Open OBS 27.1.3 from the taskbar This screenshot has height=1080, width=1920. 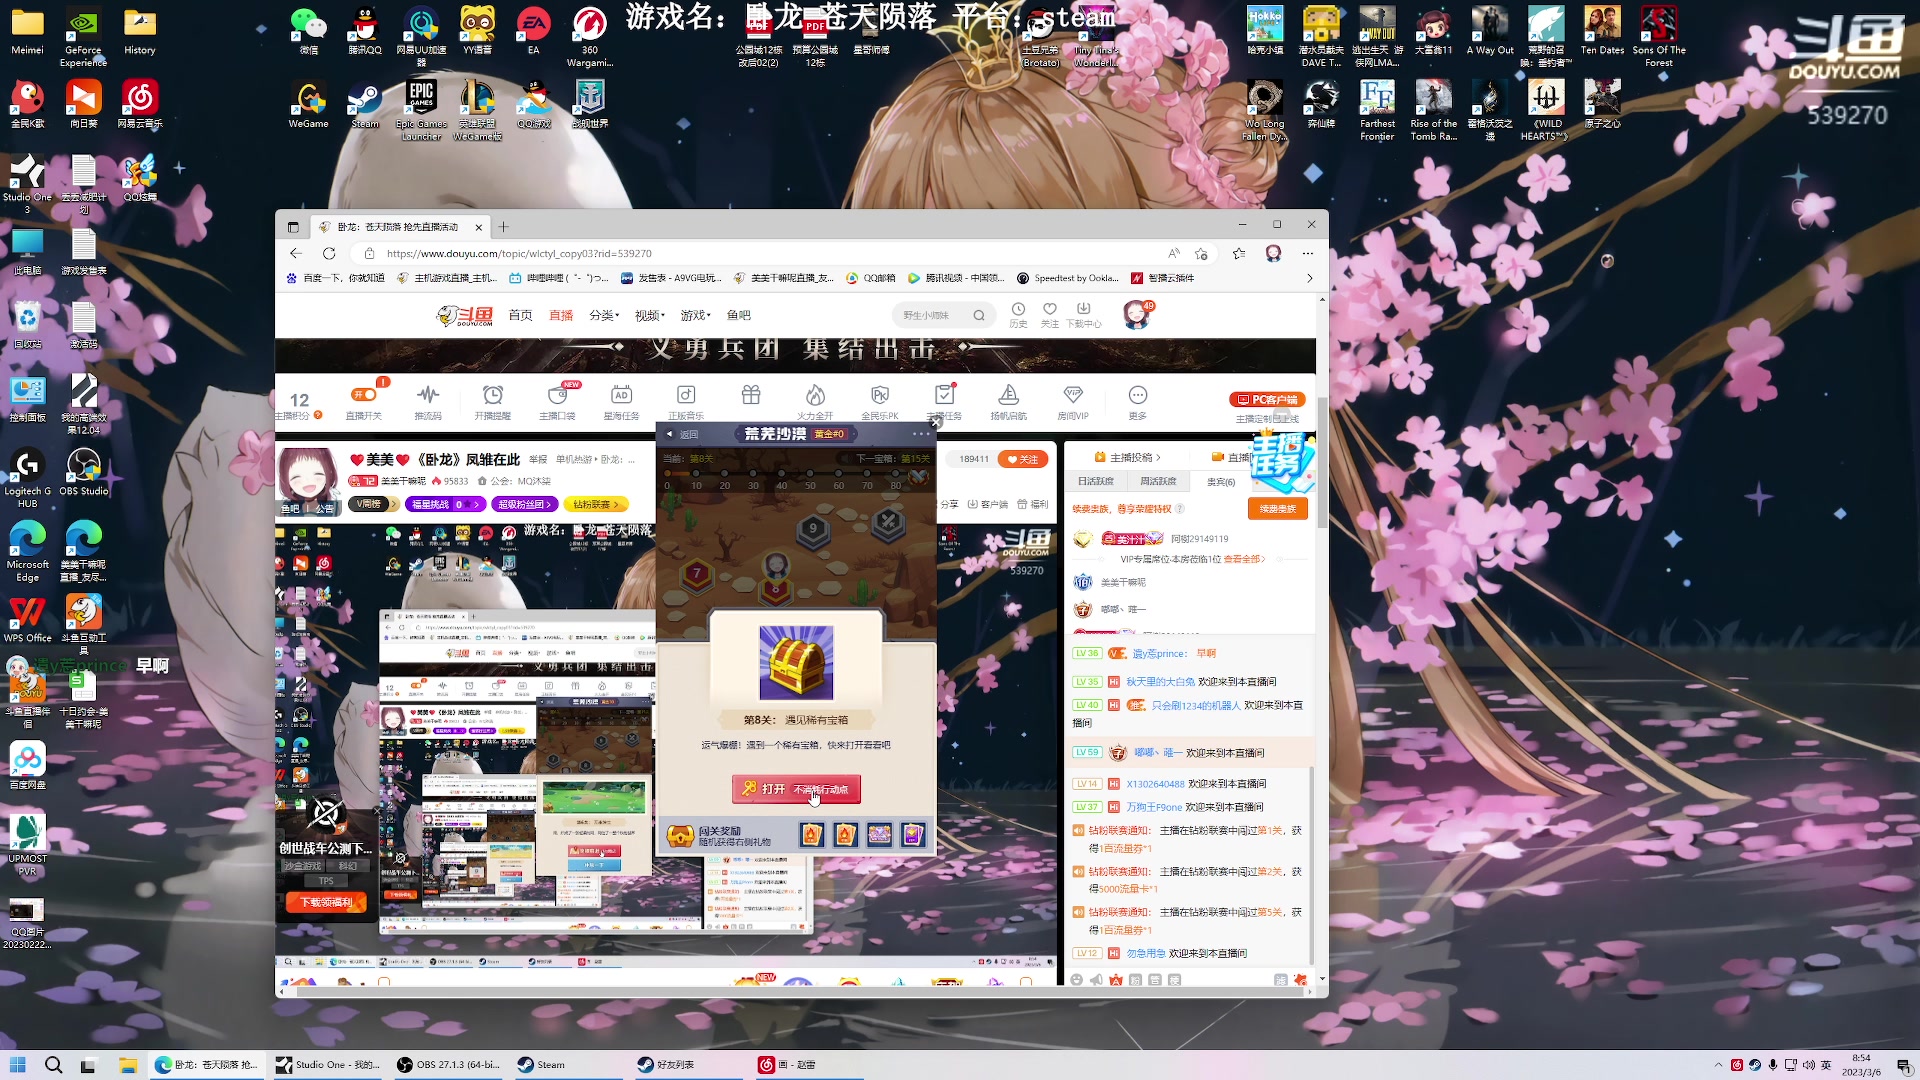(450, 1065)
